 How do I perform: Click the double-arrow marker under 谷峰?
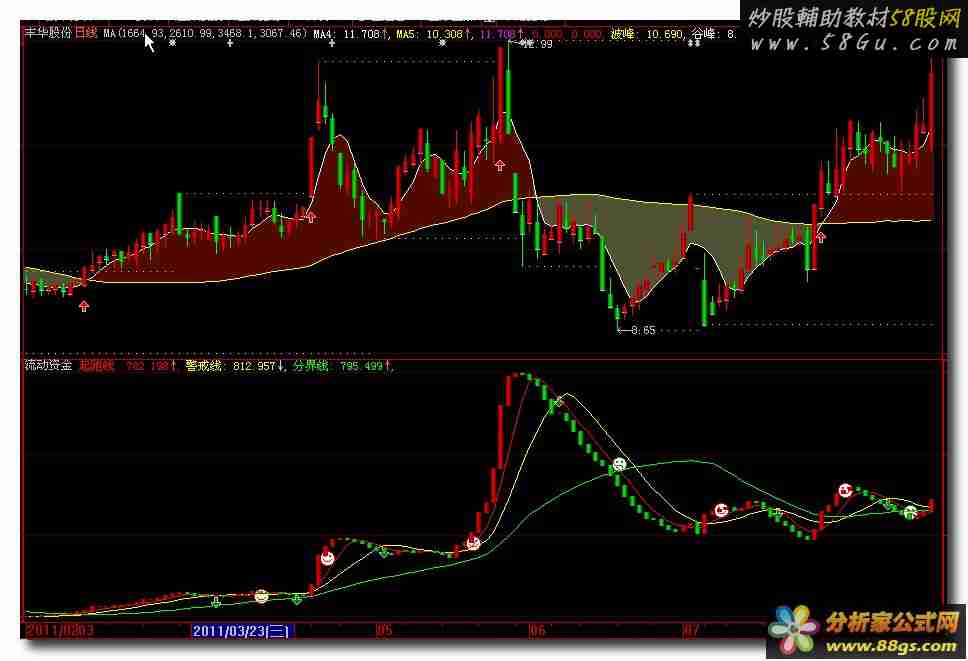click(695, 43)
